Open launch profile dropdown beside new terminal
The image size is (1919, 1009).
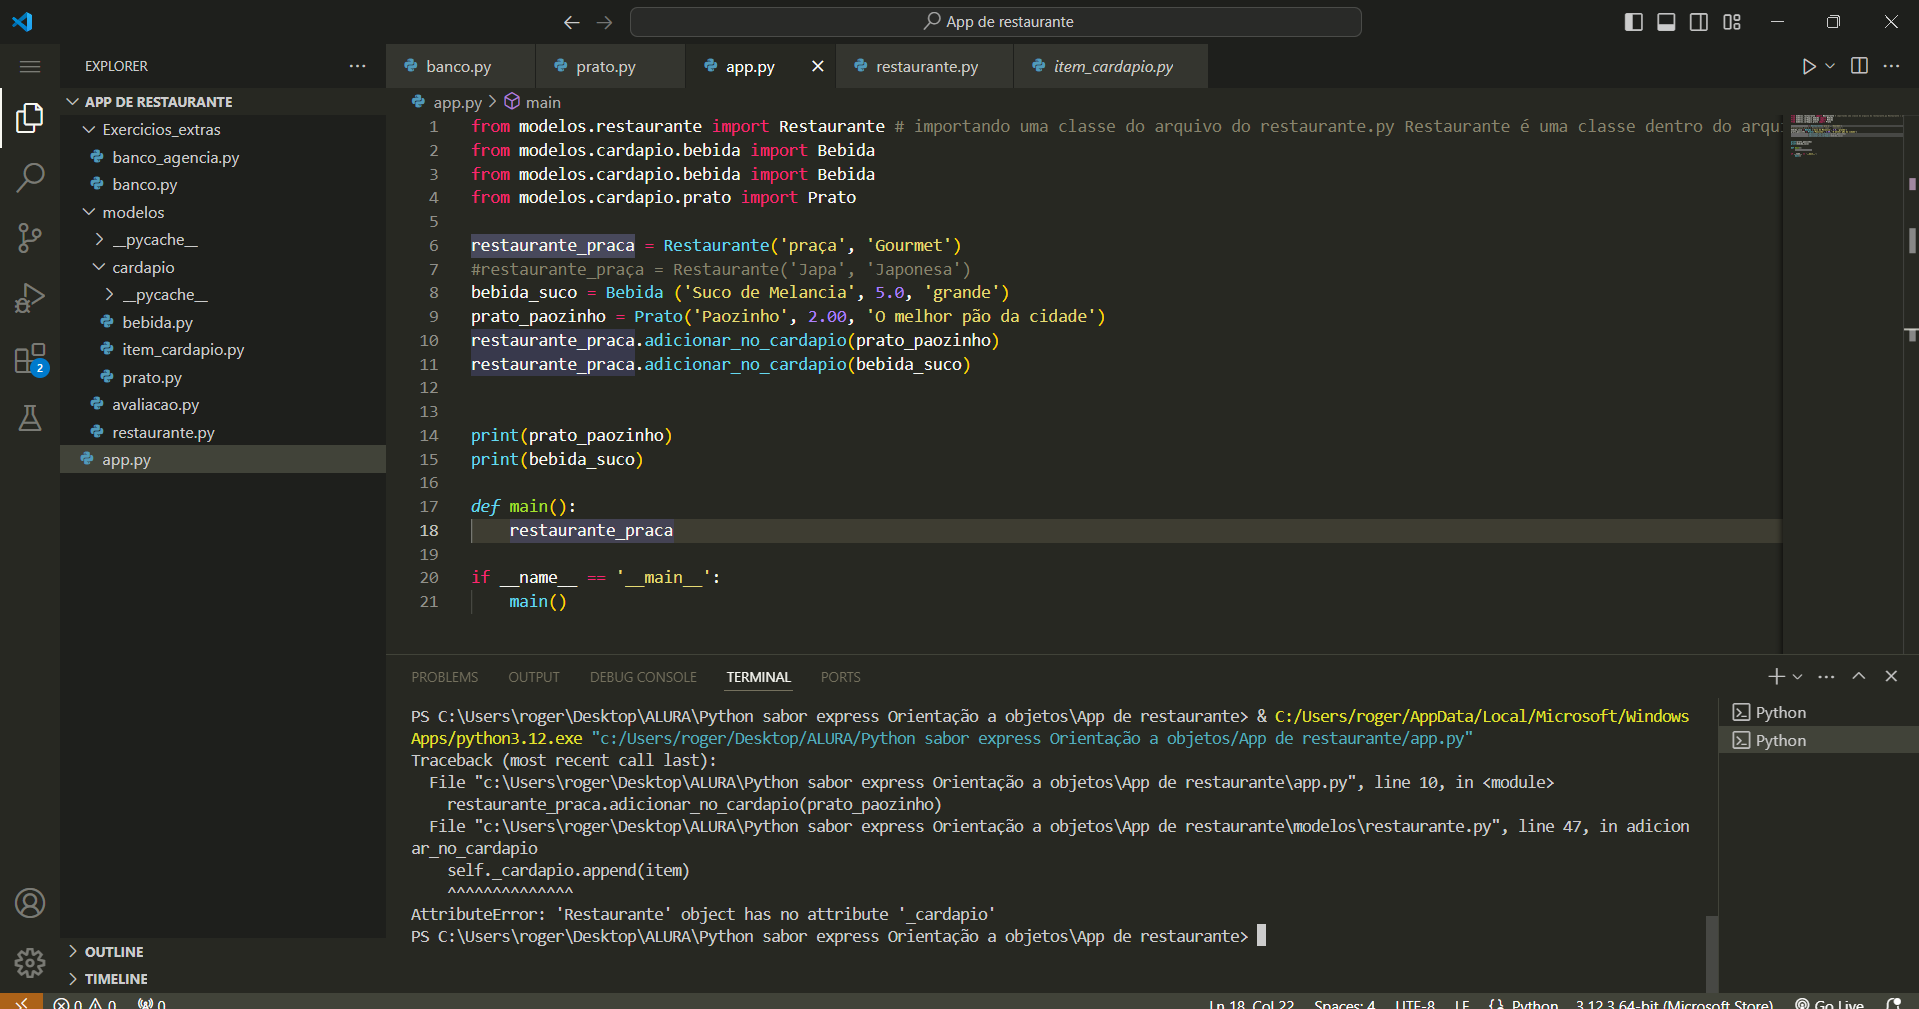[1798, 677]
